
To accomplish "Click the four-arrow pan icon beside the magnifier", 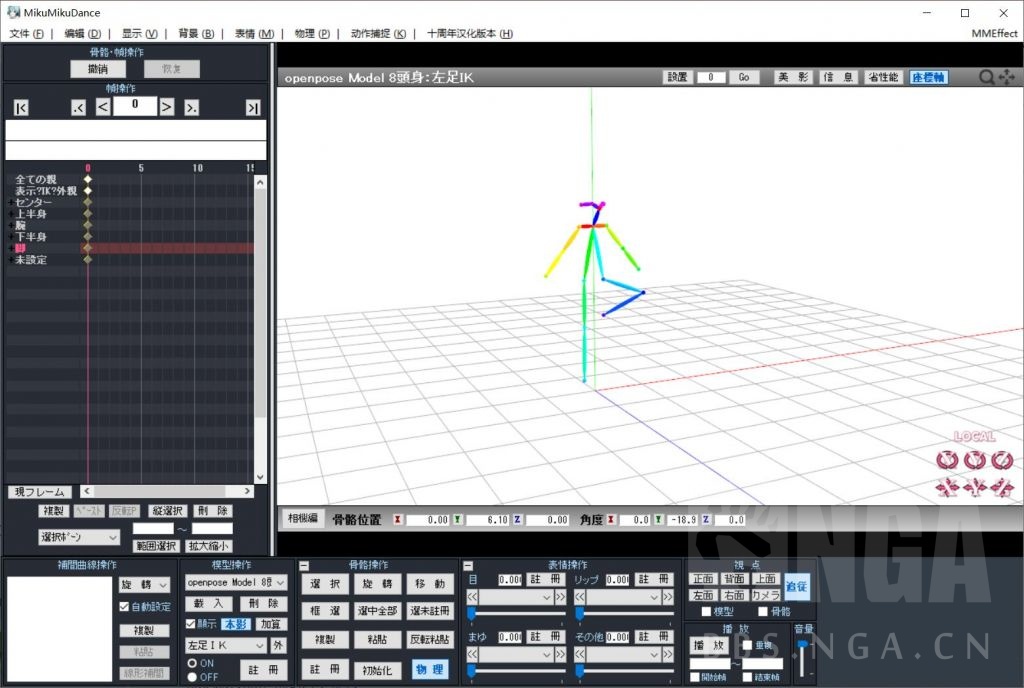I will click(1006, 77).
